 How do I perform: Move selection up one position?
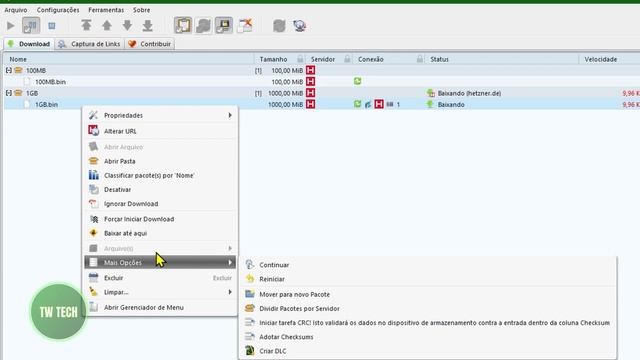click(x=107, y=25)
